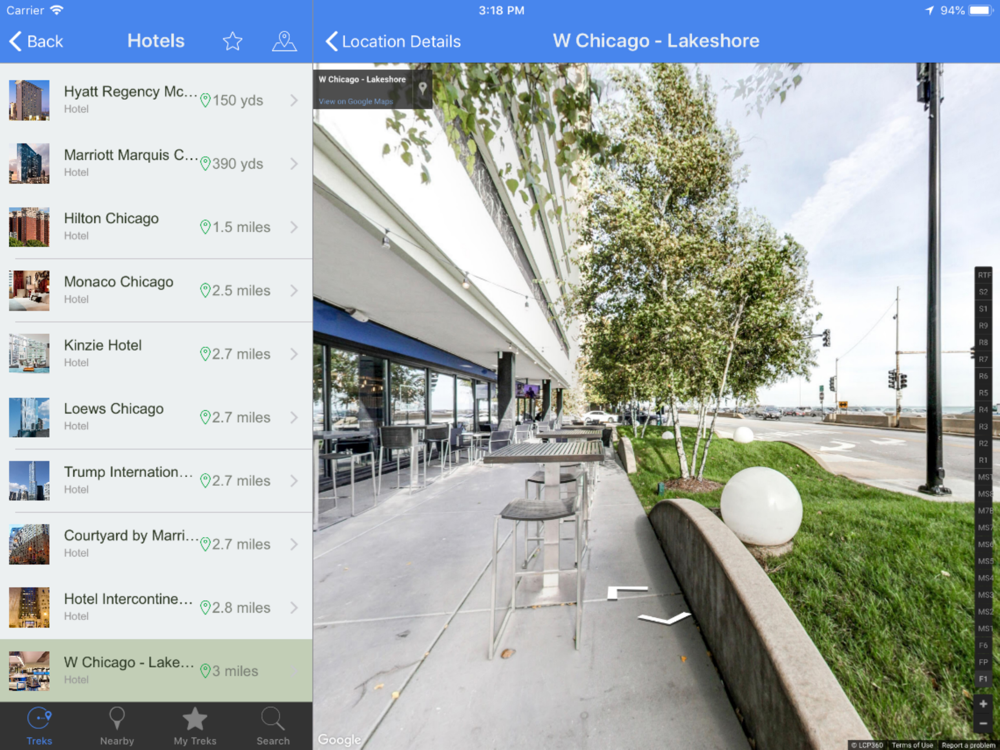Move forward using the Street View arrow
1000x750 pixels.
[627, 592]
